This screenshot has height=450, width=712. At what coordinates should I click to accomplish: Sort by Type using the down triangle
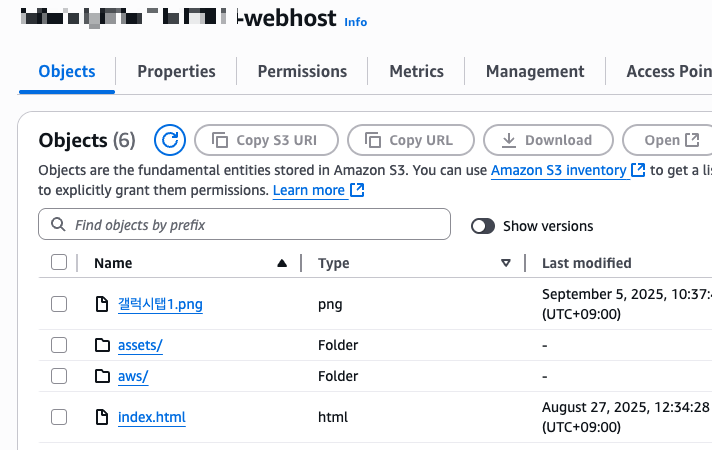click(505, 263)
